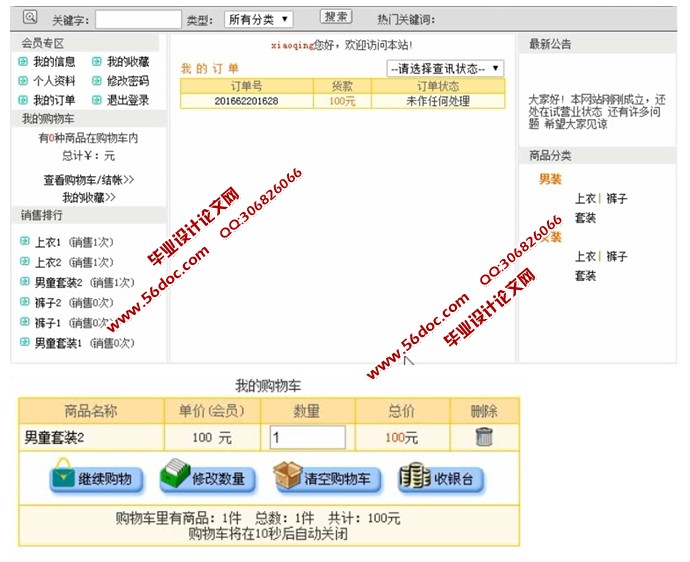Screen dimensions: 690x562
Task: Open 查看购物车/结帐 link
Action: pos(88,180)
